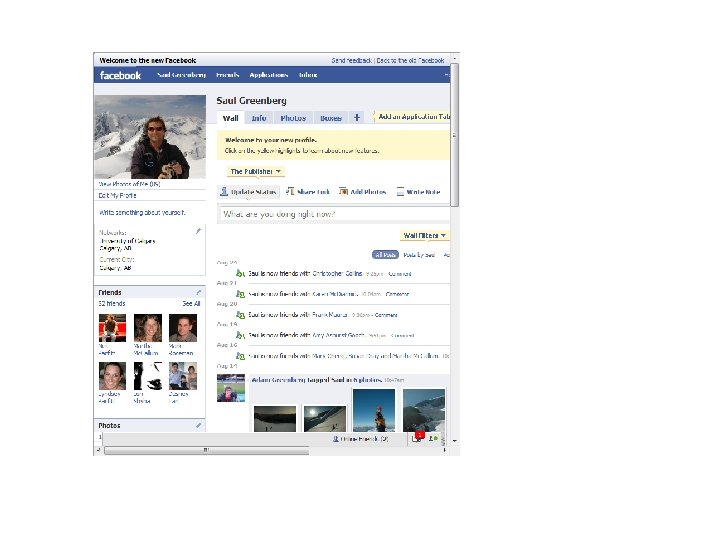Select the Posts by Saul filter

(419, 255)
